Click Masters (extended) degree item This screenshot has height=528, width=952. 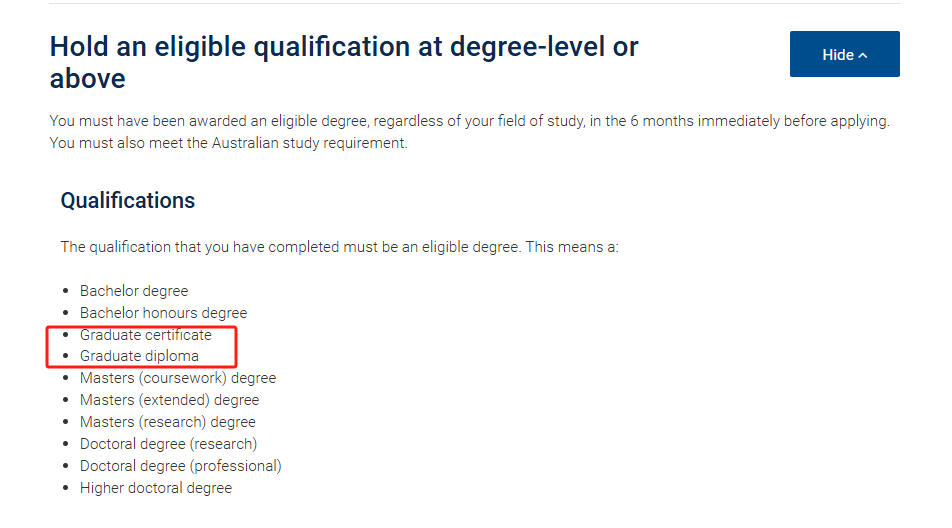click(x=169, y=400)
